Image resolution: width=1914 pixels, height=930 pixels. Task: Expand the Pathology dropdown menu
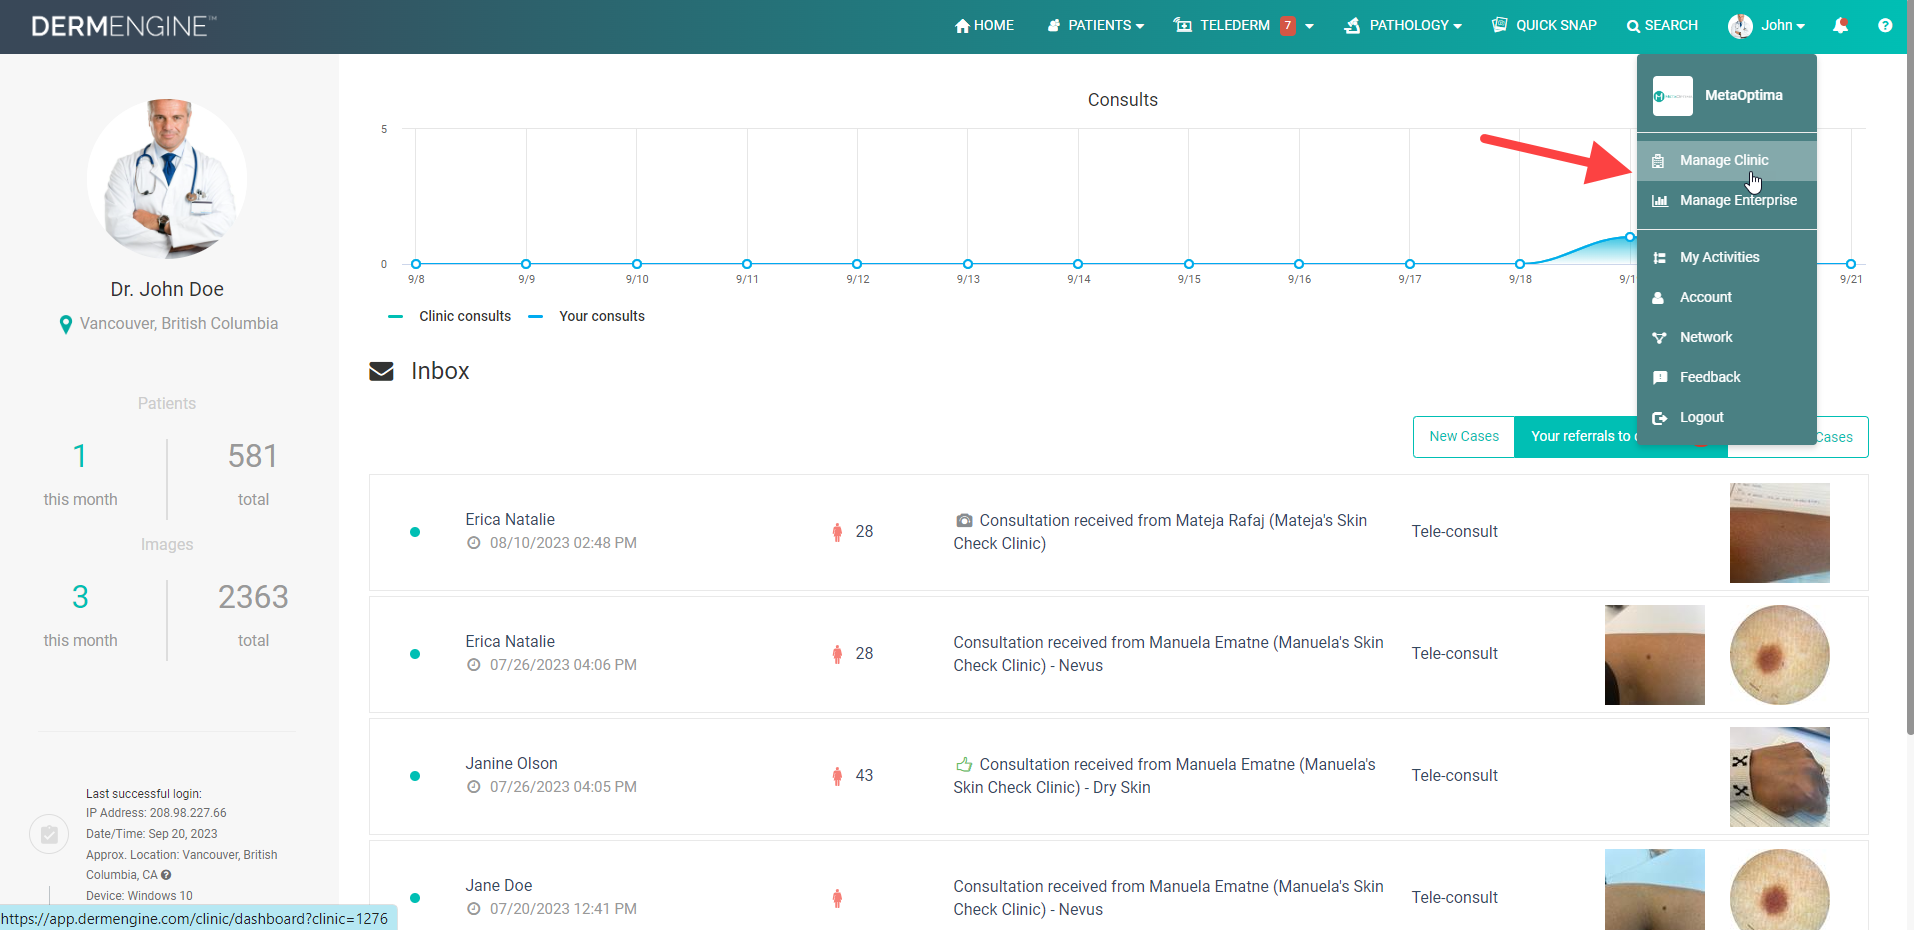click(1403, 26)
